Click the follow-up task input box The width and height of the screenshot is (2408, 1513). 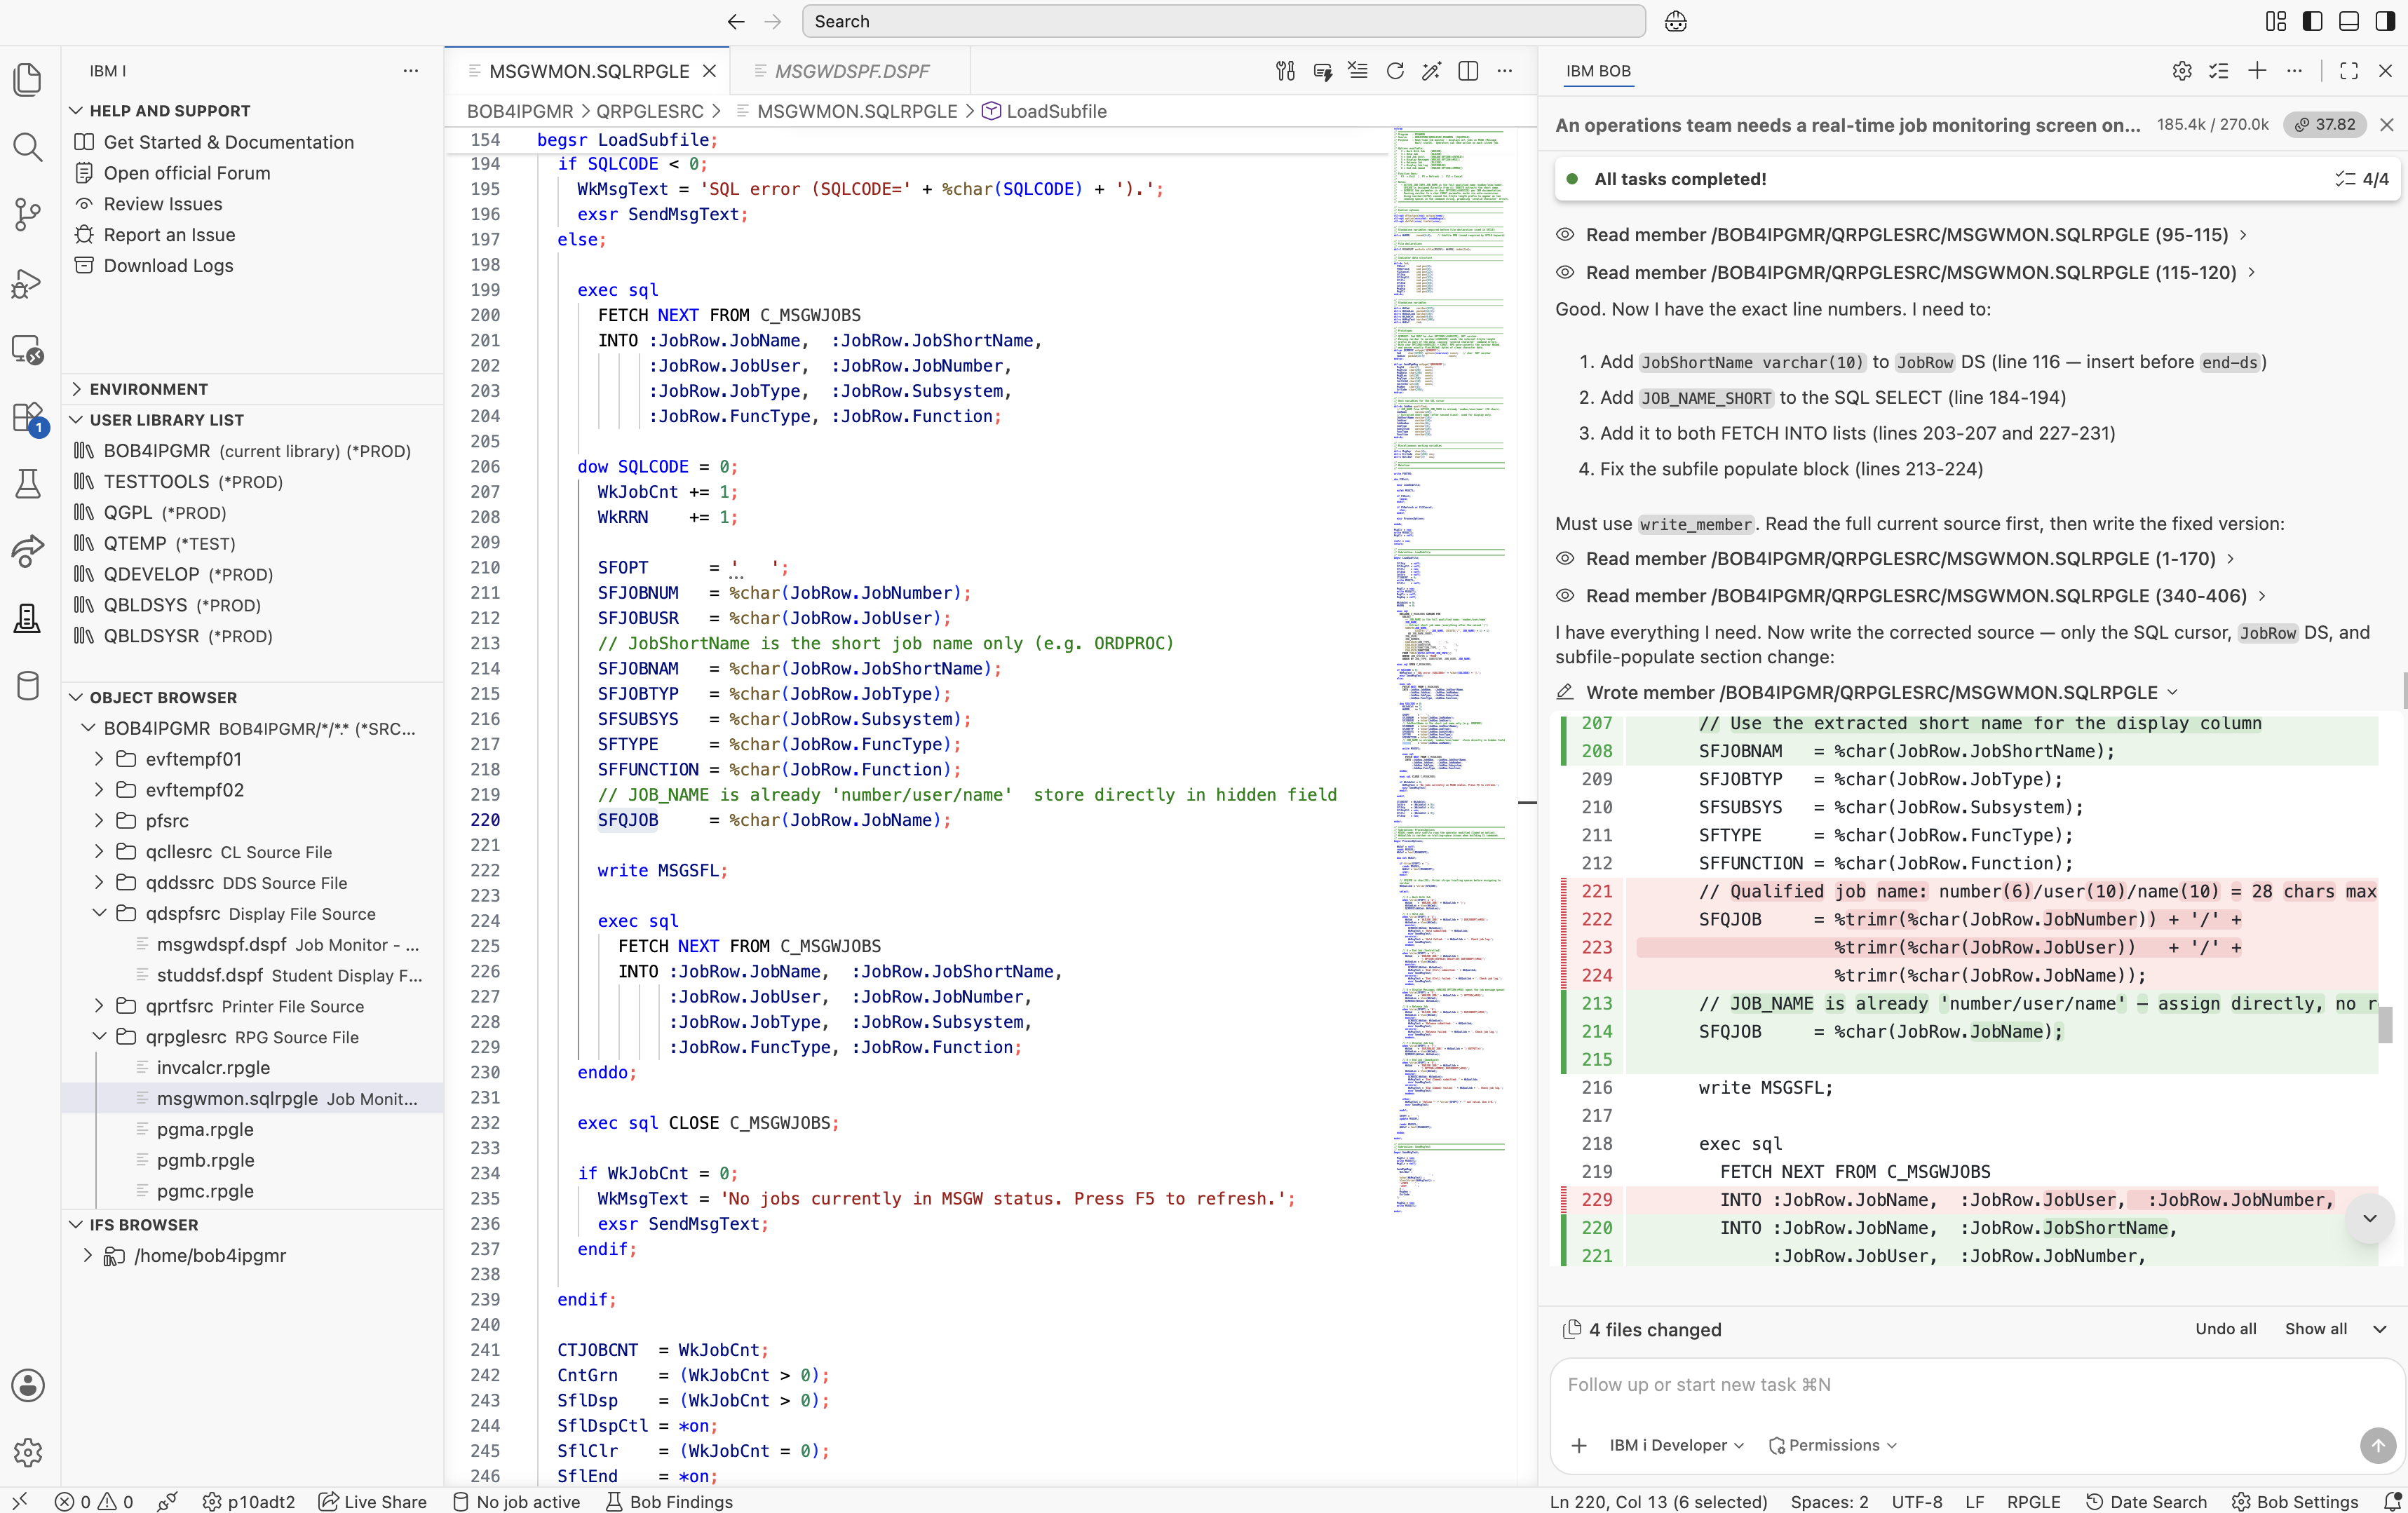click(1975, 1385)
